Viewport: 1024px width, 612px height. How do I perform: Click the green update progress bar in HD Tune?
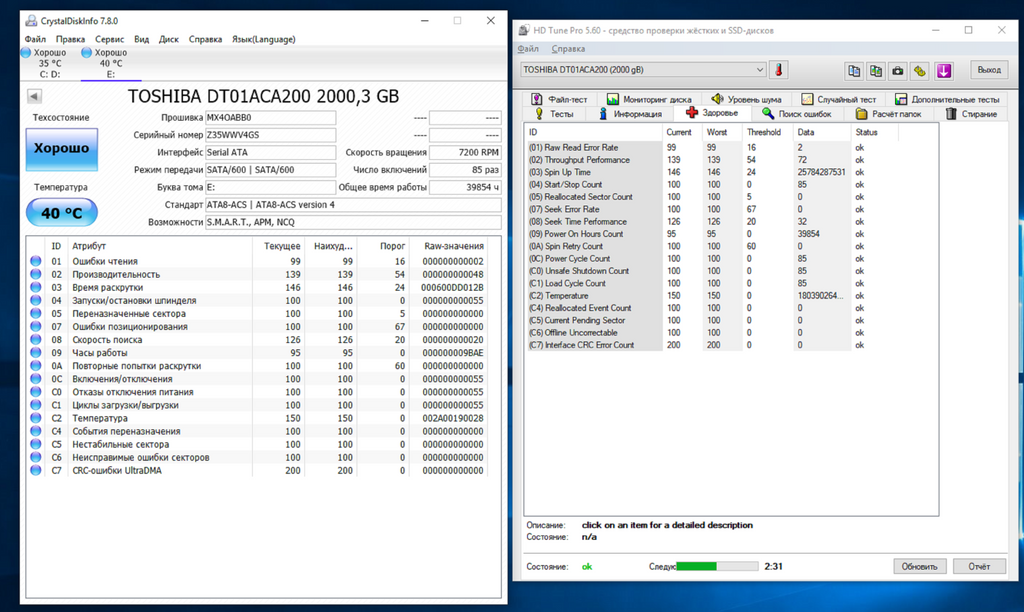[717, 566]
